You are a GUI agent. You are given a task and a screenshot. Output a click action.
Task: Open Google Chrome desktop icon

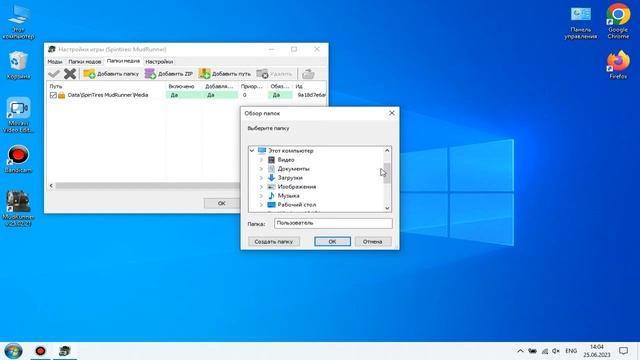point(618,21)
